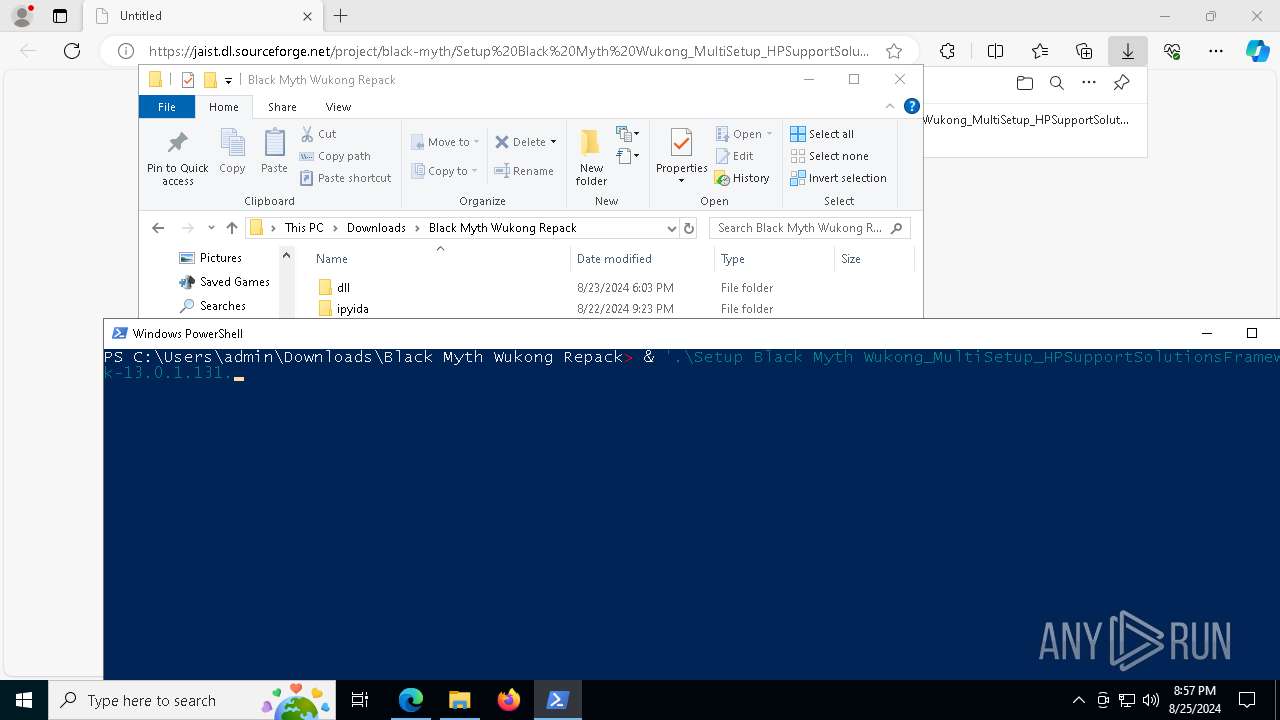Screen dimensions: 1280x720
Task: Create a New folder from the ribbon
Action: 591,157
